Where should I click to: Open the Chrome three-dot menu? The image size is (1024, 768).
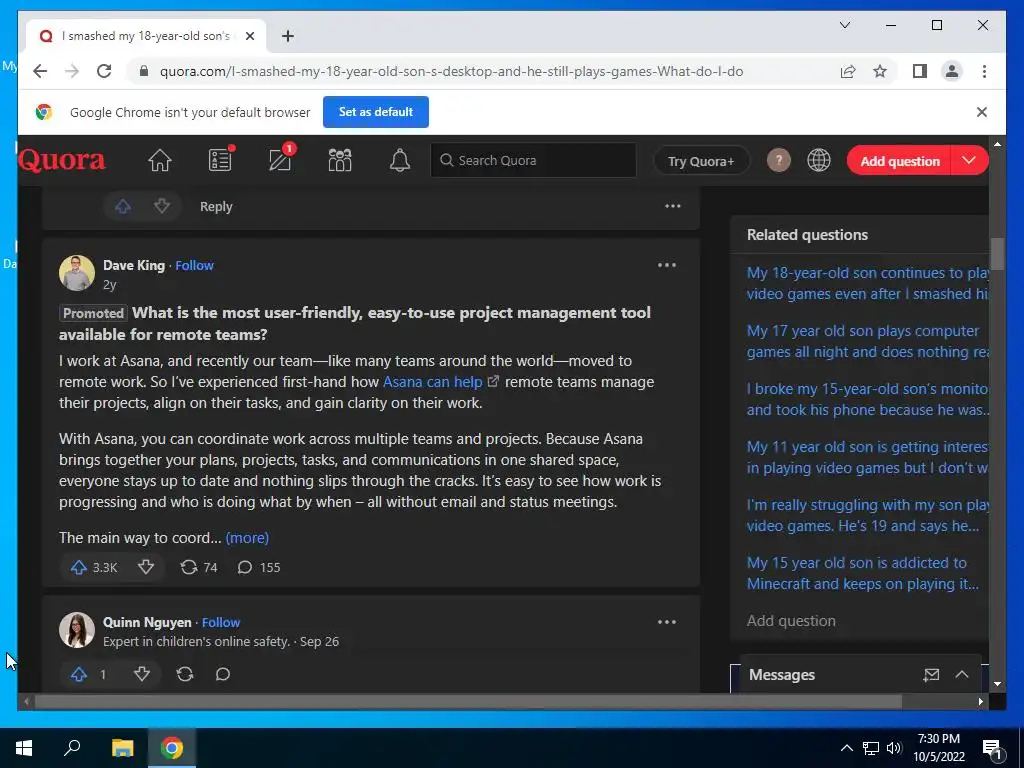[x=984, y=71]
